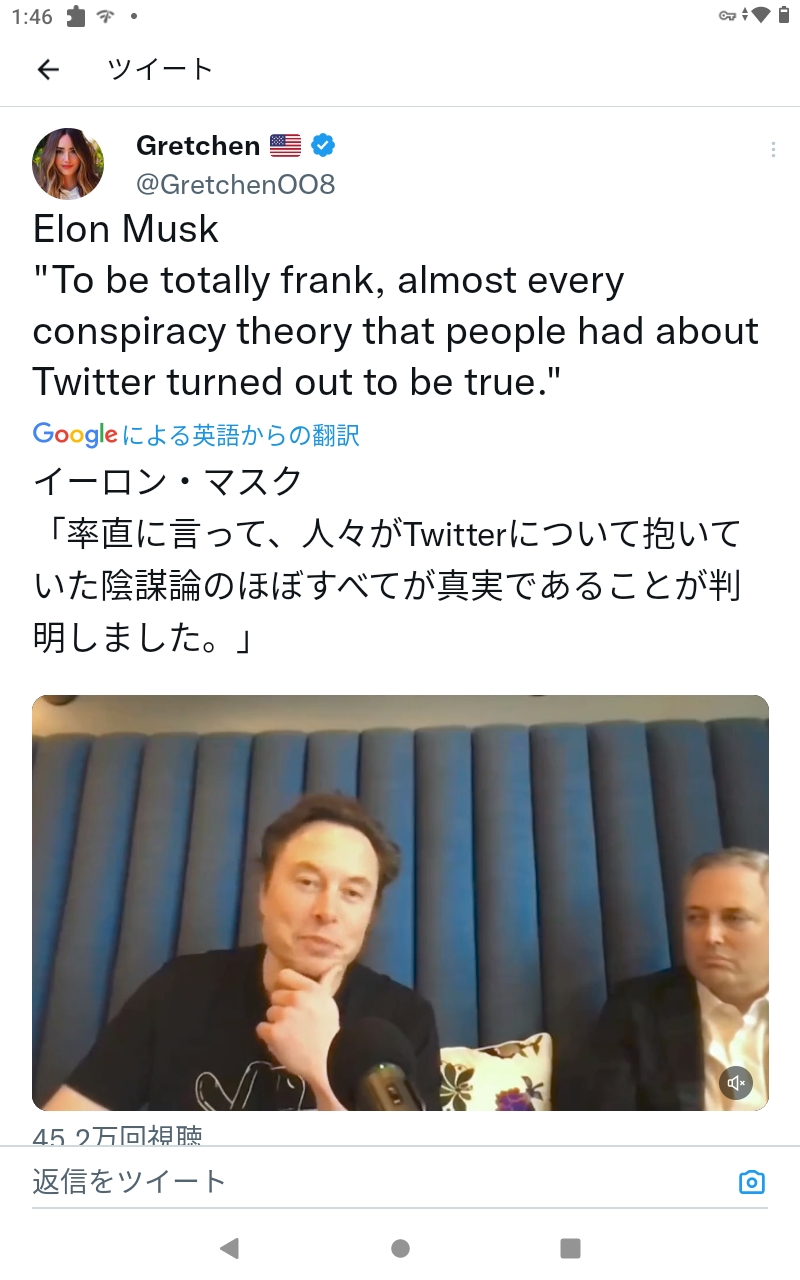Screen dimensions: 800x1280
Task: Open the @GretchenOO8 handle
Action: pyautogui.click(x=235, y=185)
